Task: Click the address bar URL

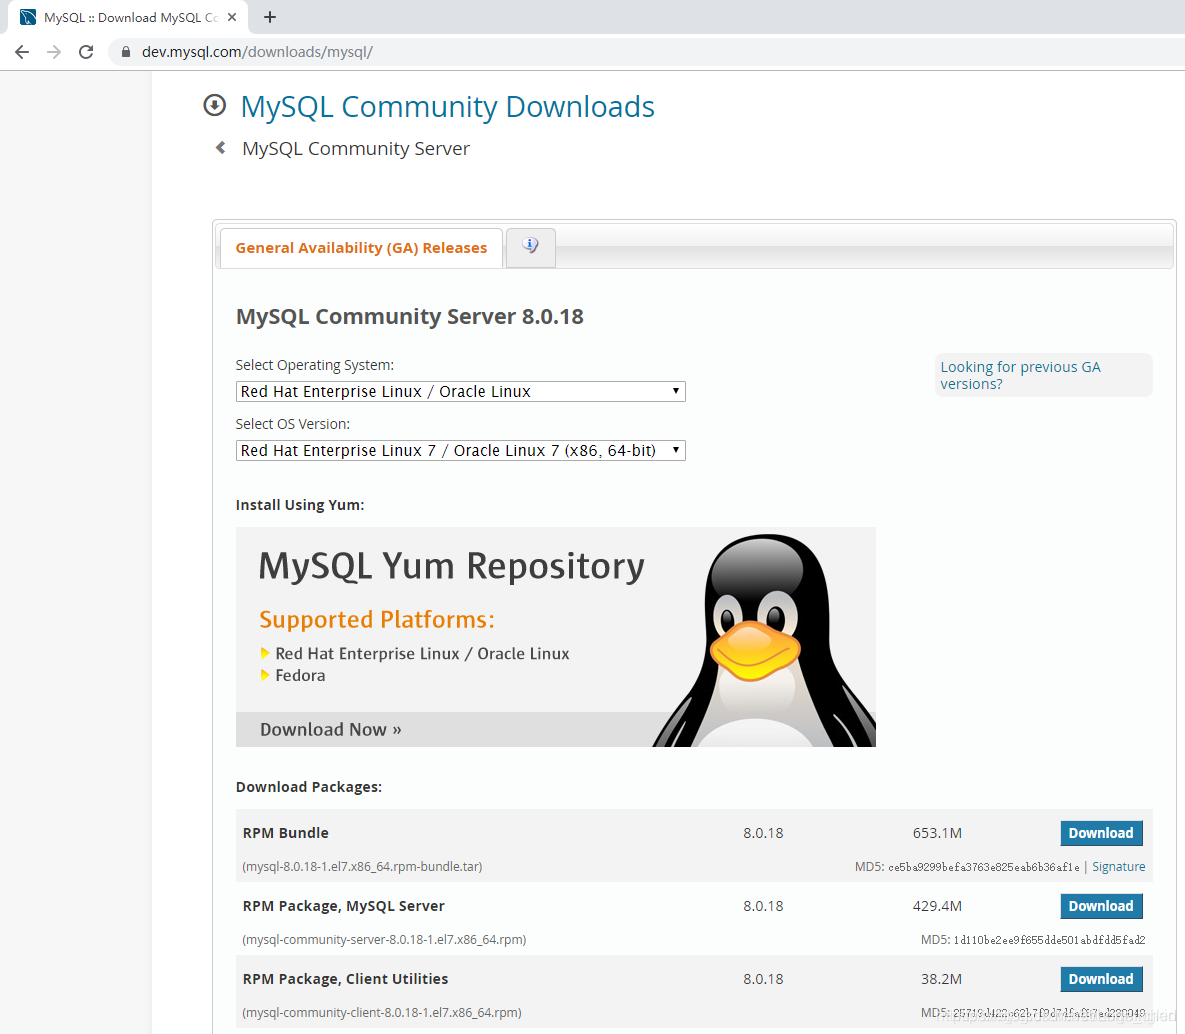Action: pos(257,52)
